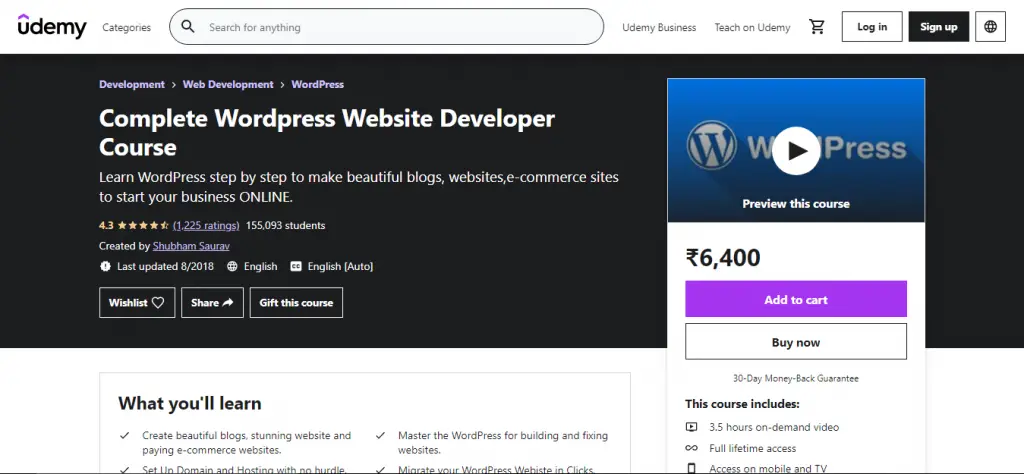Open instructor Shubham Saurav's profile link

187,246
